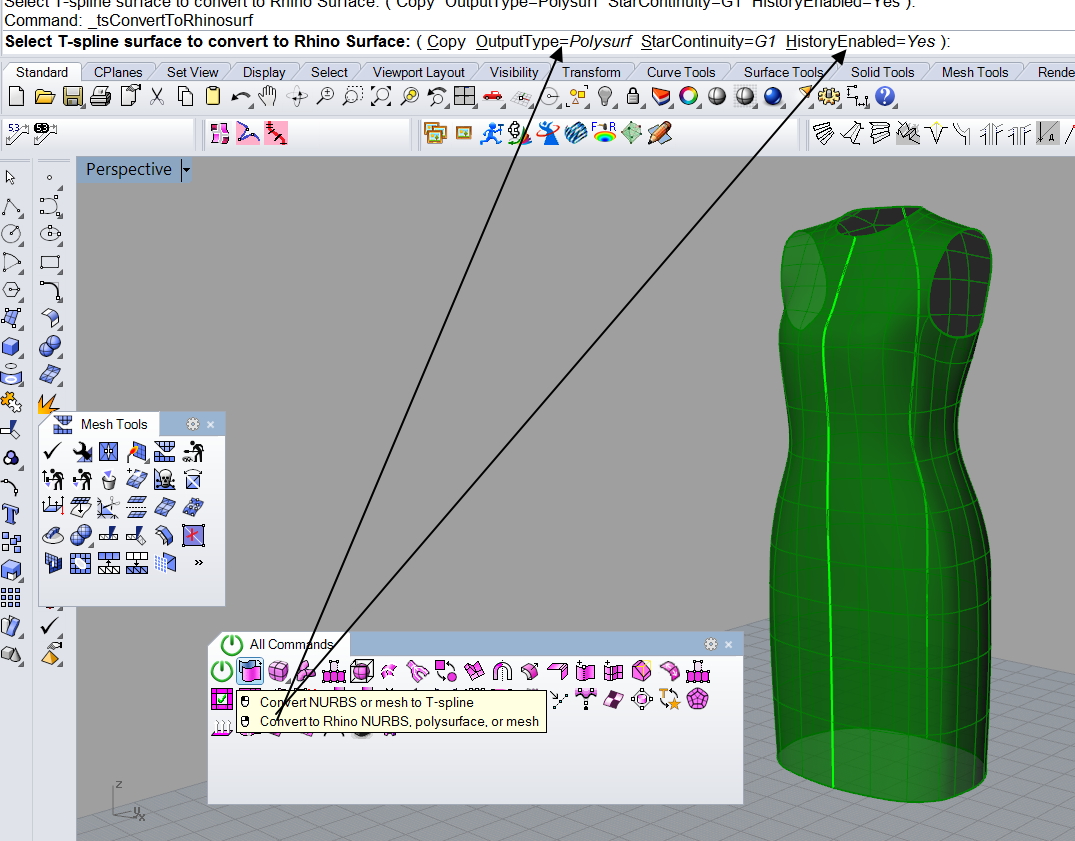Click the four-viewport layout icon
Viewport: 1075px width, 841px height.
tap(464, 96)
